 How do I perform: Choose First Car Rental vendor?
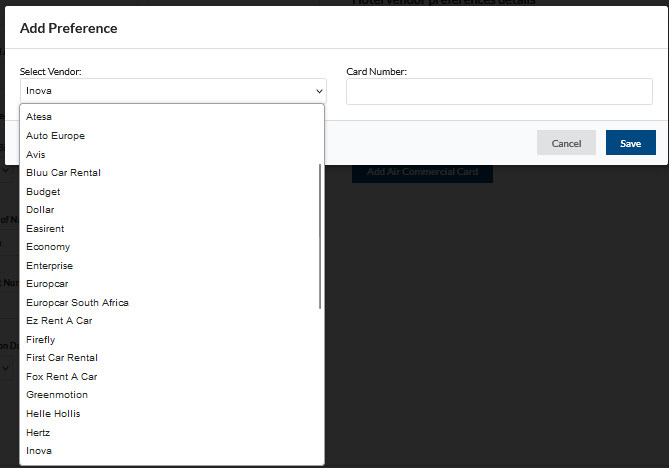172,358
